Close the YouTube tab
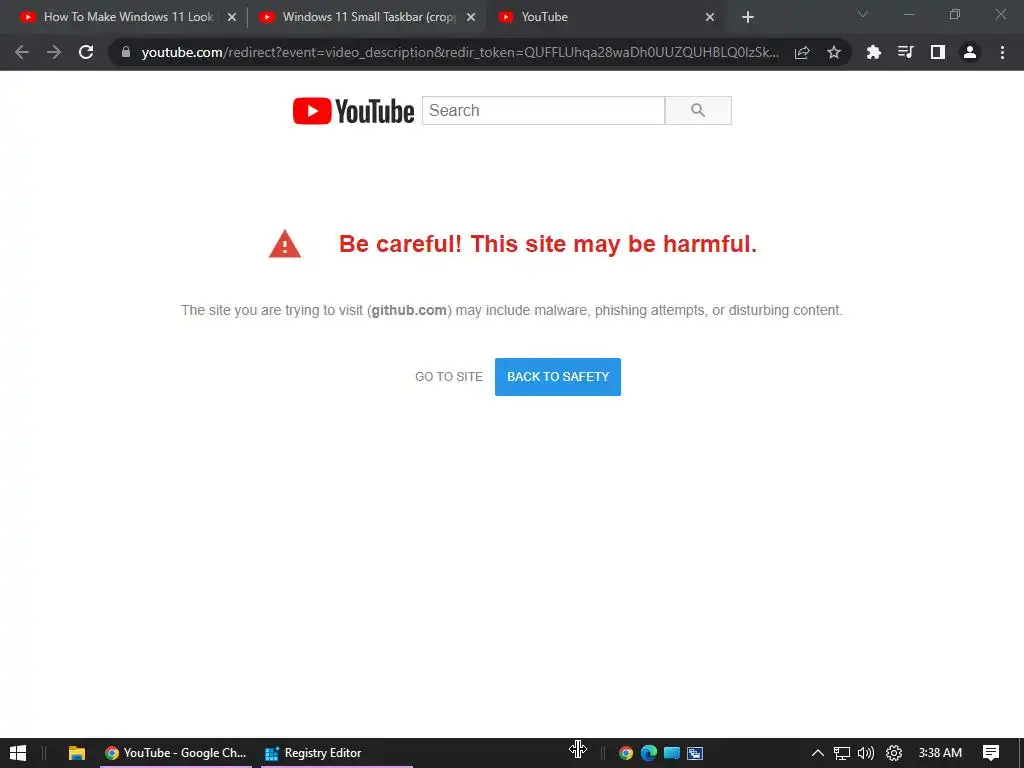This screenshot has height=768, width=1024. tap(710, 17)
